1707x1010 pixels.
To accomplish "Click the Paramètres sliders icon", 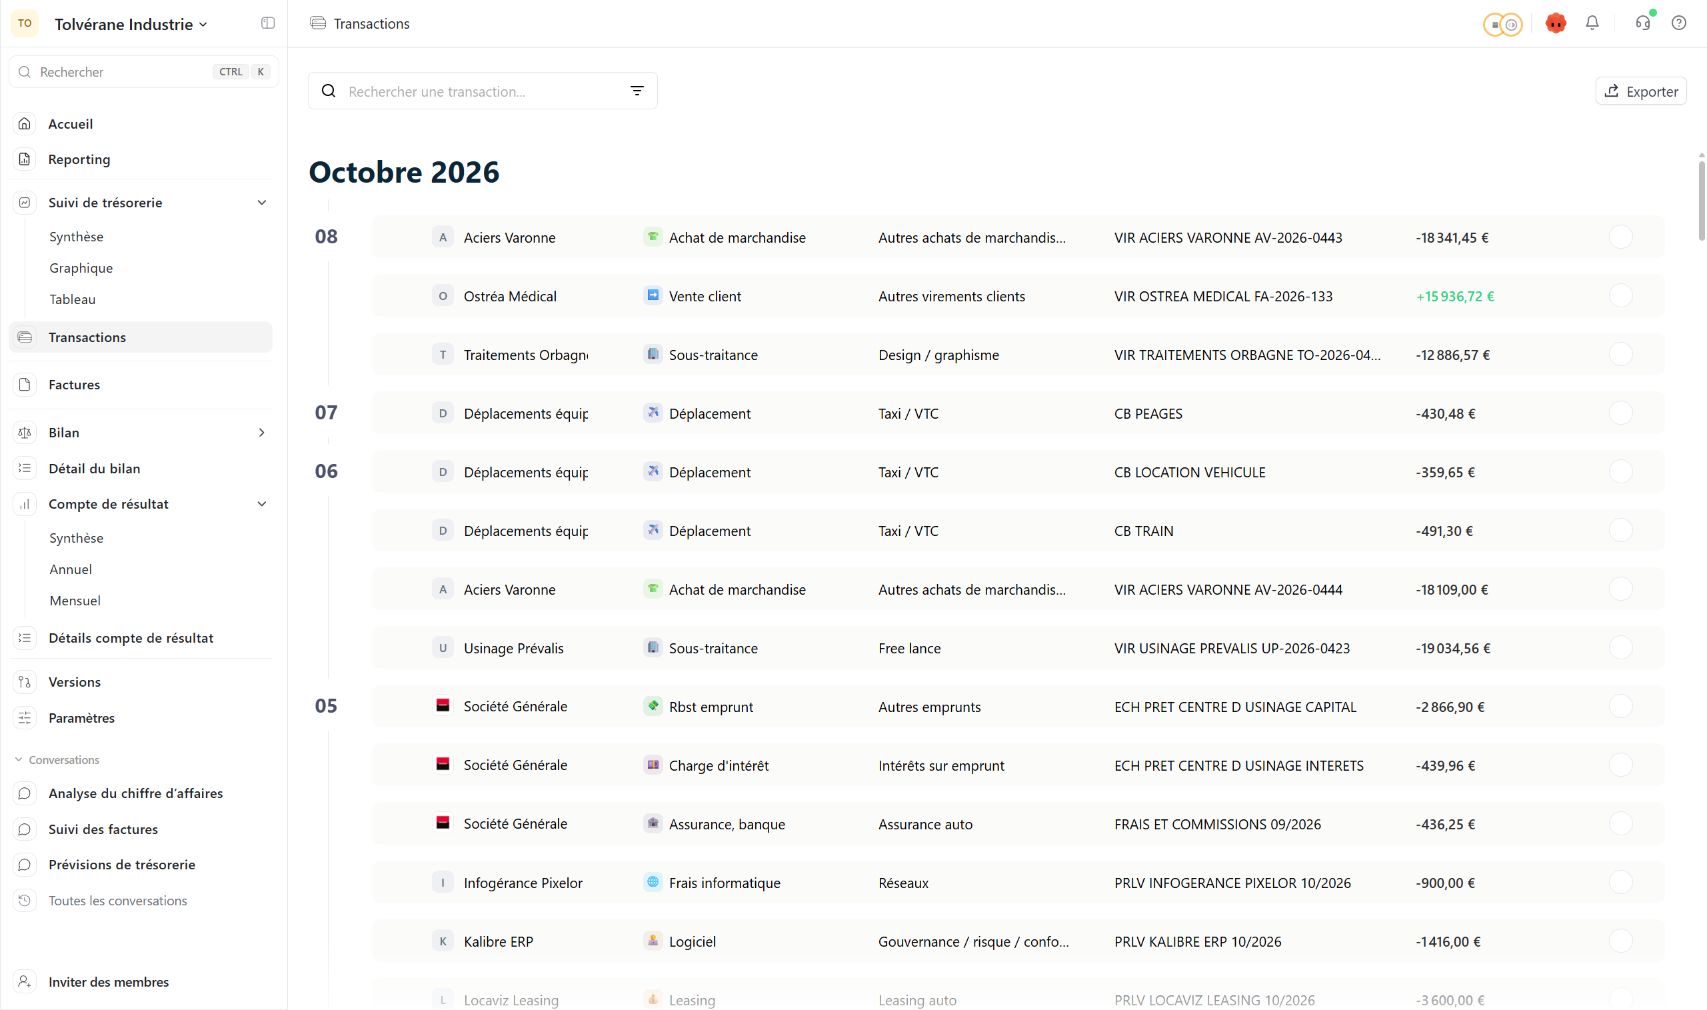I will [25, 718].
